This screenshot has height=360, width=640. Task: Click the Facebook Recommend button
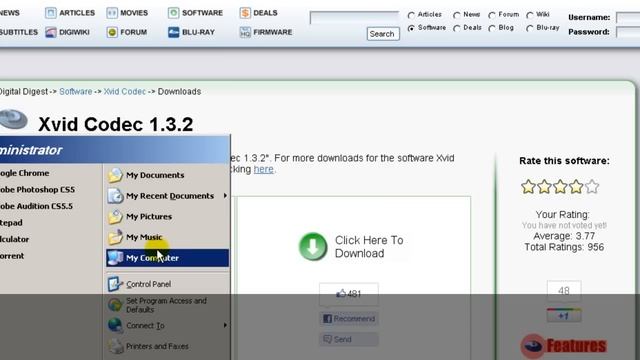[x=349, y=319]
